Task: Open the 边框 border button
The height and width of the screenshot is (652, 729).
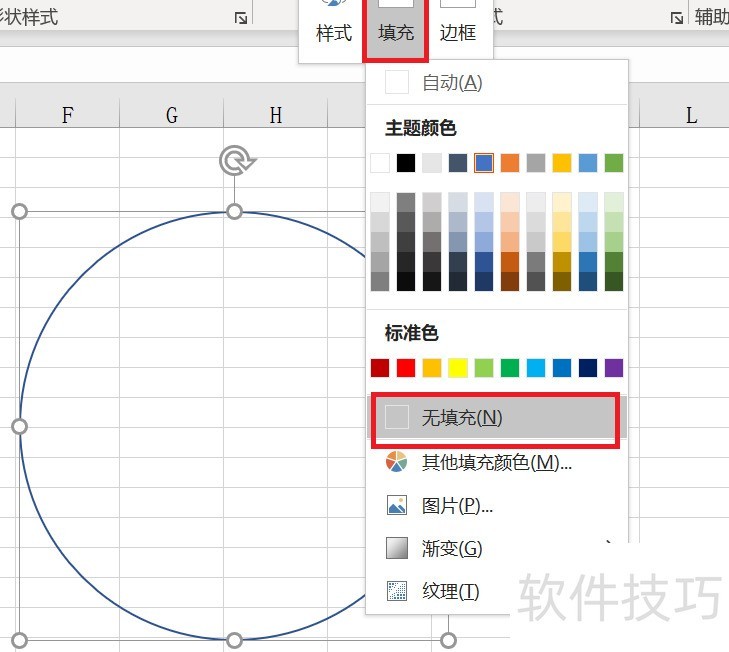Action: [458, 28]
